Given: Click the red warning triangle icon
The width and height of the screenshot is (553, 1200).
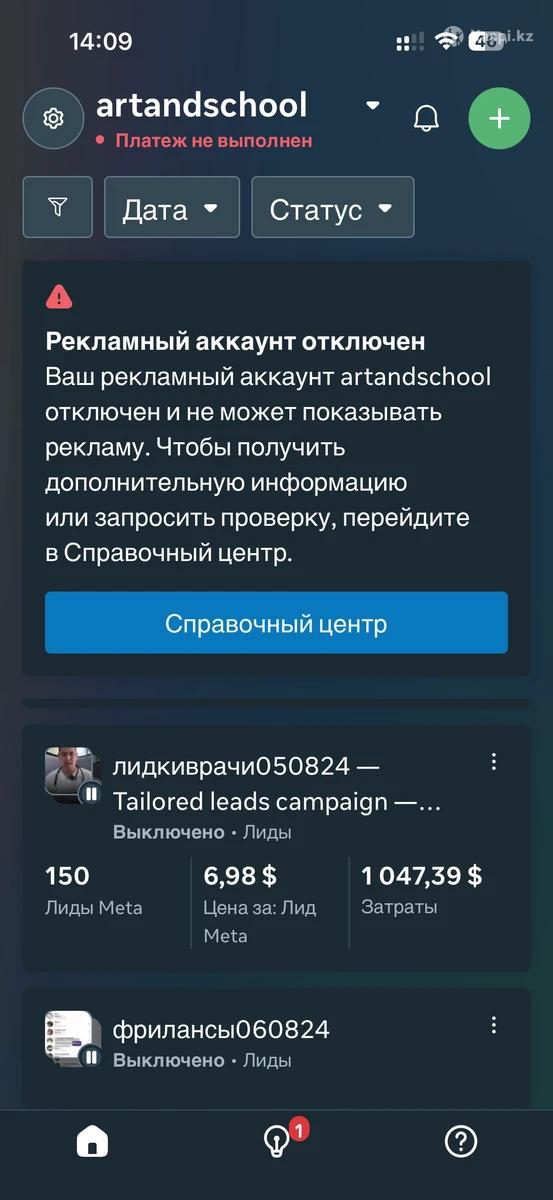Looking at the screenshot, I should [59, 296].
